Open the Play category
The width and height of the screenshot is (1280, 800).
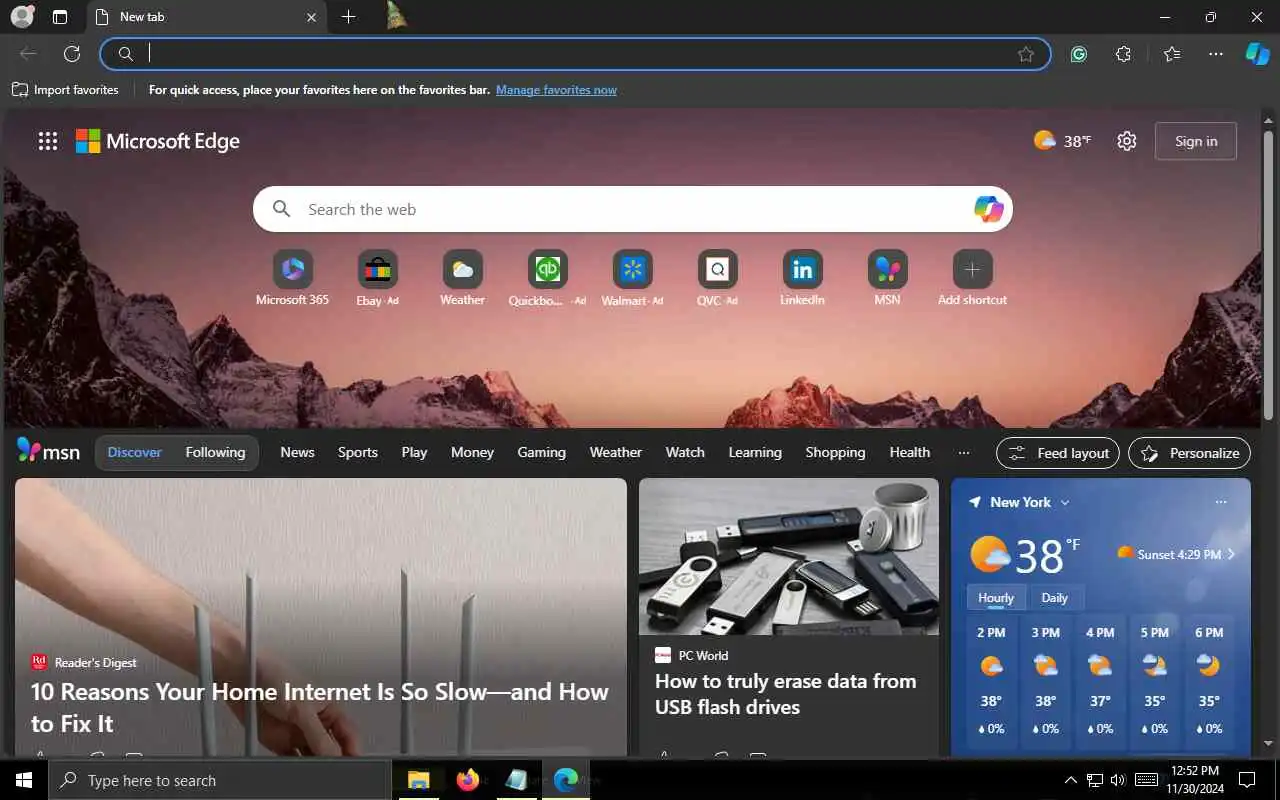414,452
